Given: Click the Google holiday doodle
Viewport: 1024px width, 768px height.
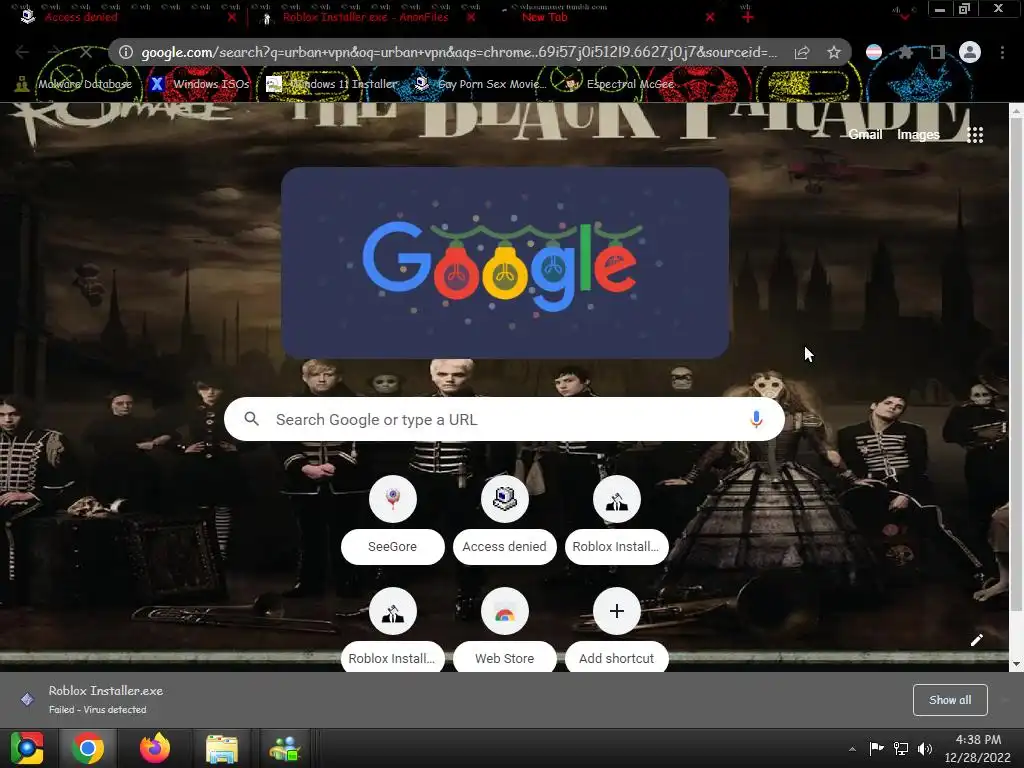Looking at the screenshot, I should coord(505,263).
